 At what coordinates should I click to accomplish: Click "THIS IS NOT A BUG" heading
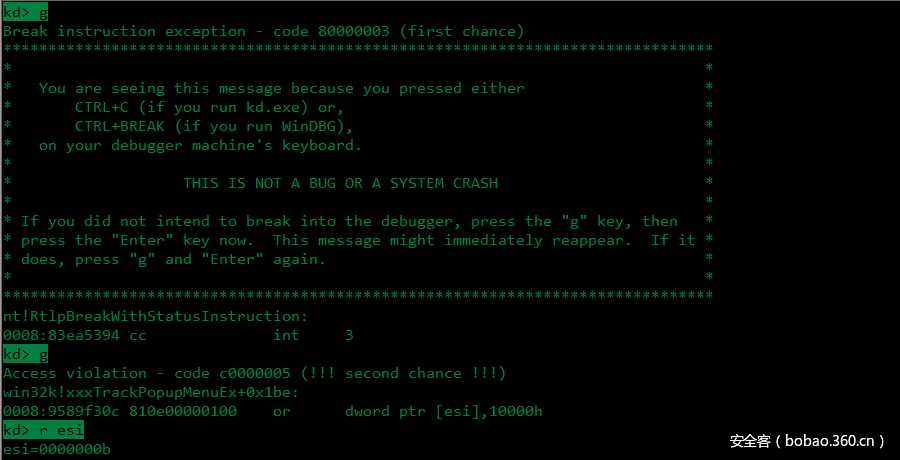click(x=340, y=183)
